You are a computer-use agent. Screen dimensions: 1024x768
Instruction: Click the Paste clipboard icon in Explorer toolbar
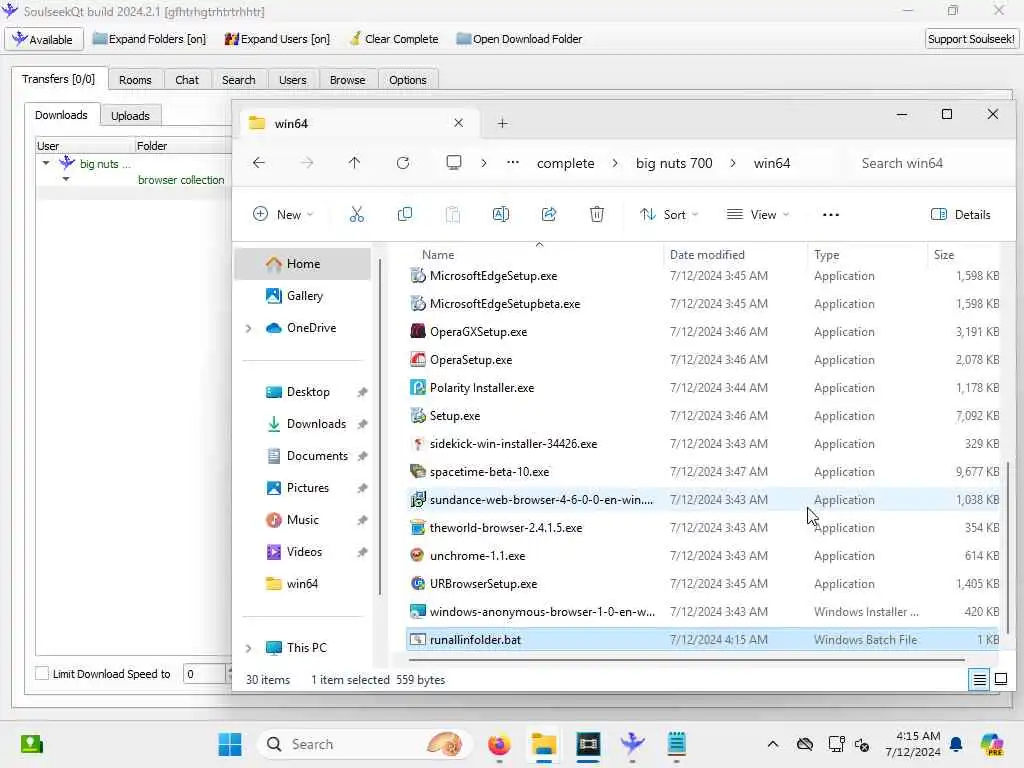453,214
